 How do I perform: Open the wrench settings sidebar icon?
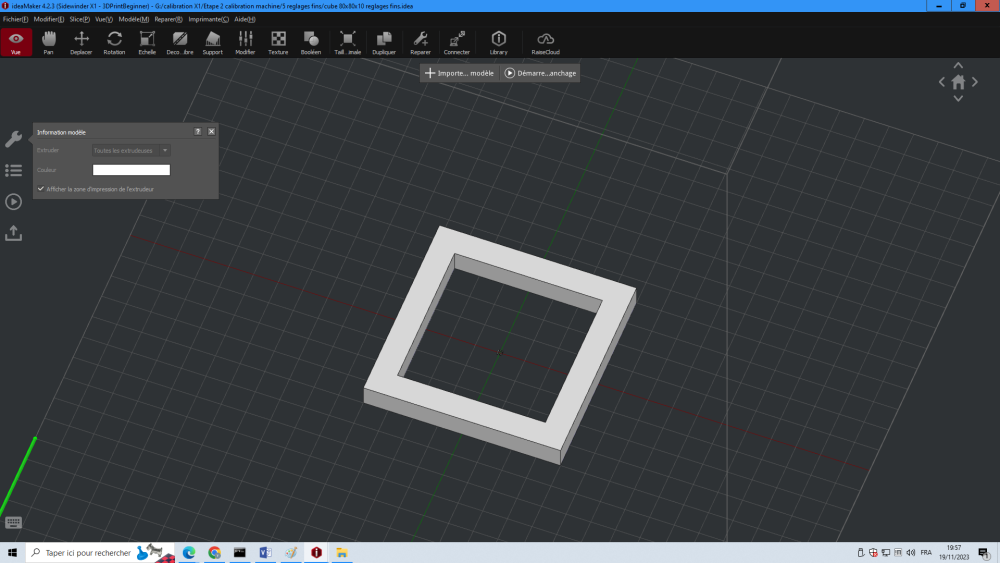pos(13,139)
